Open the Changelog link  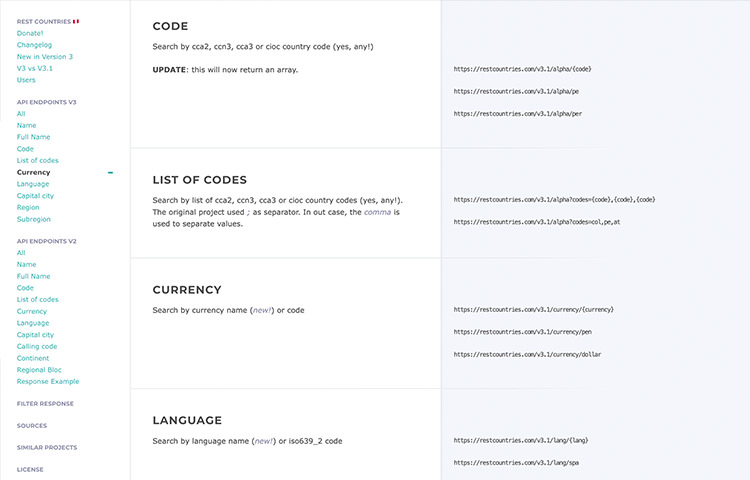(x=34, y=45)
